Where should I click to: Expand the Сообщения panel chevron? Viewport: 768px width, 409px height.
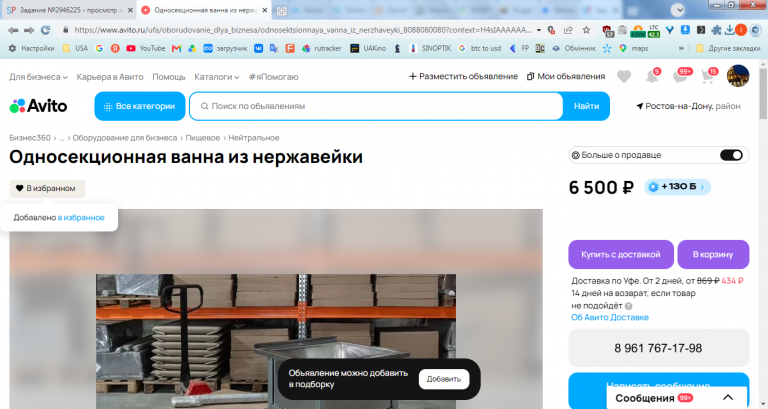[x=728, y=397]
